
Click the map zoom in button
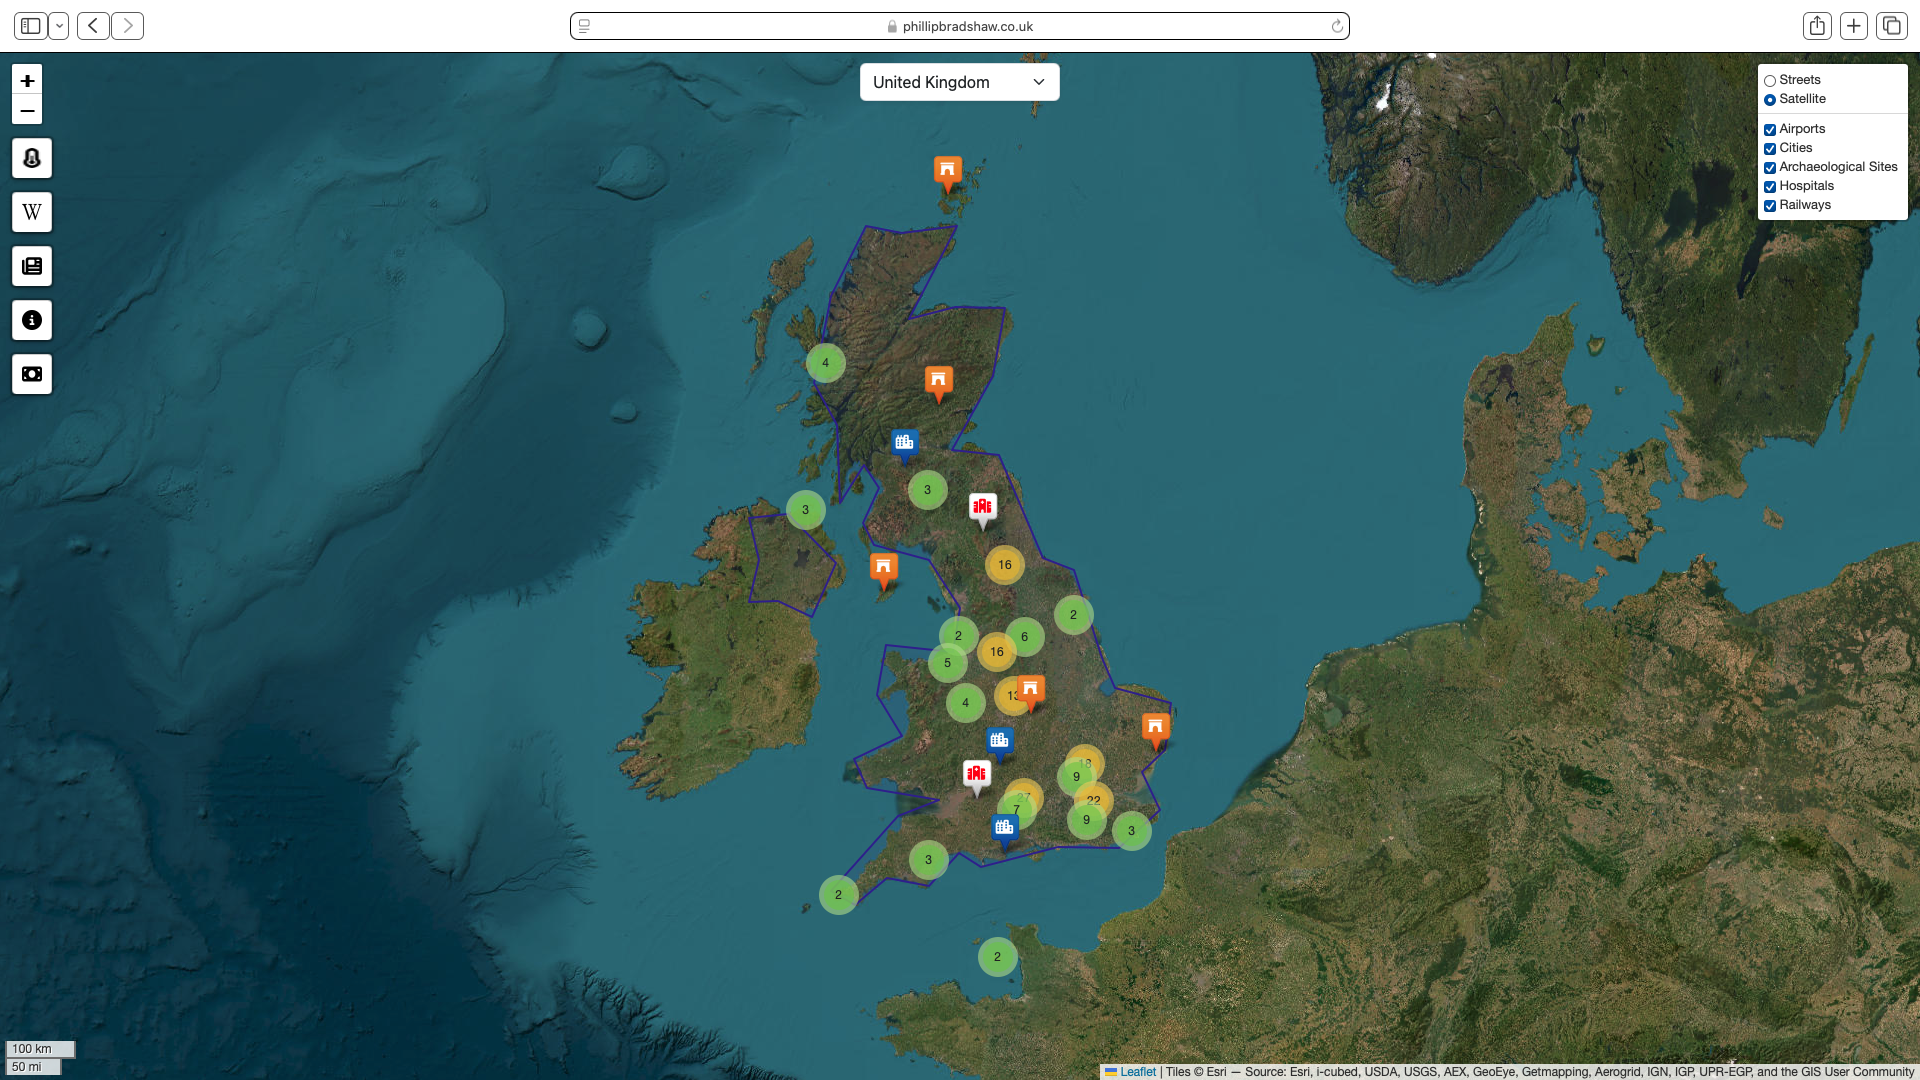coord(27,80)
